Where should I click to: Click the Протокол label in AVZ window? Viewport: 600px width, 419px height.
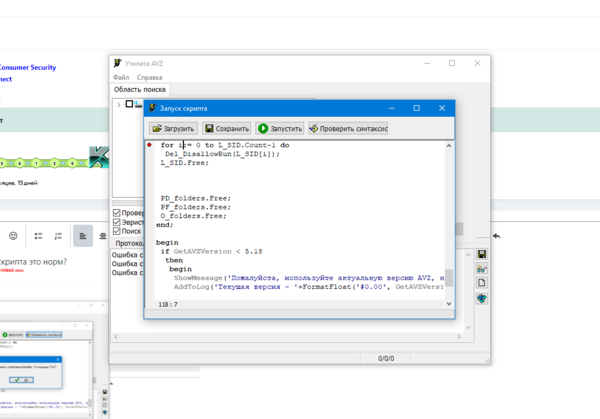[x=129, y=243]
